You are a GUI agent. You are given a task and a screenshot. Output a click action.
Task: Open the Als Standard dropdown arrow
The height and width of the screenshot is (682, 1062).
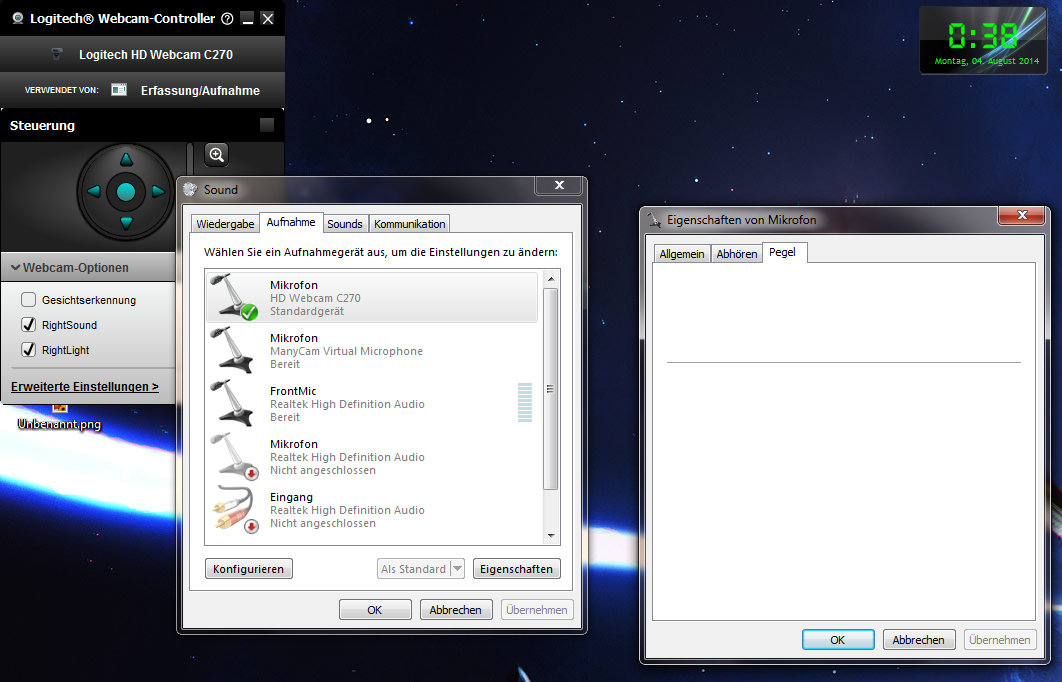[458, 568]
